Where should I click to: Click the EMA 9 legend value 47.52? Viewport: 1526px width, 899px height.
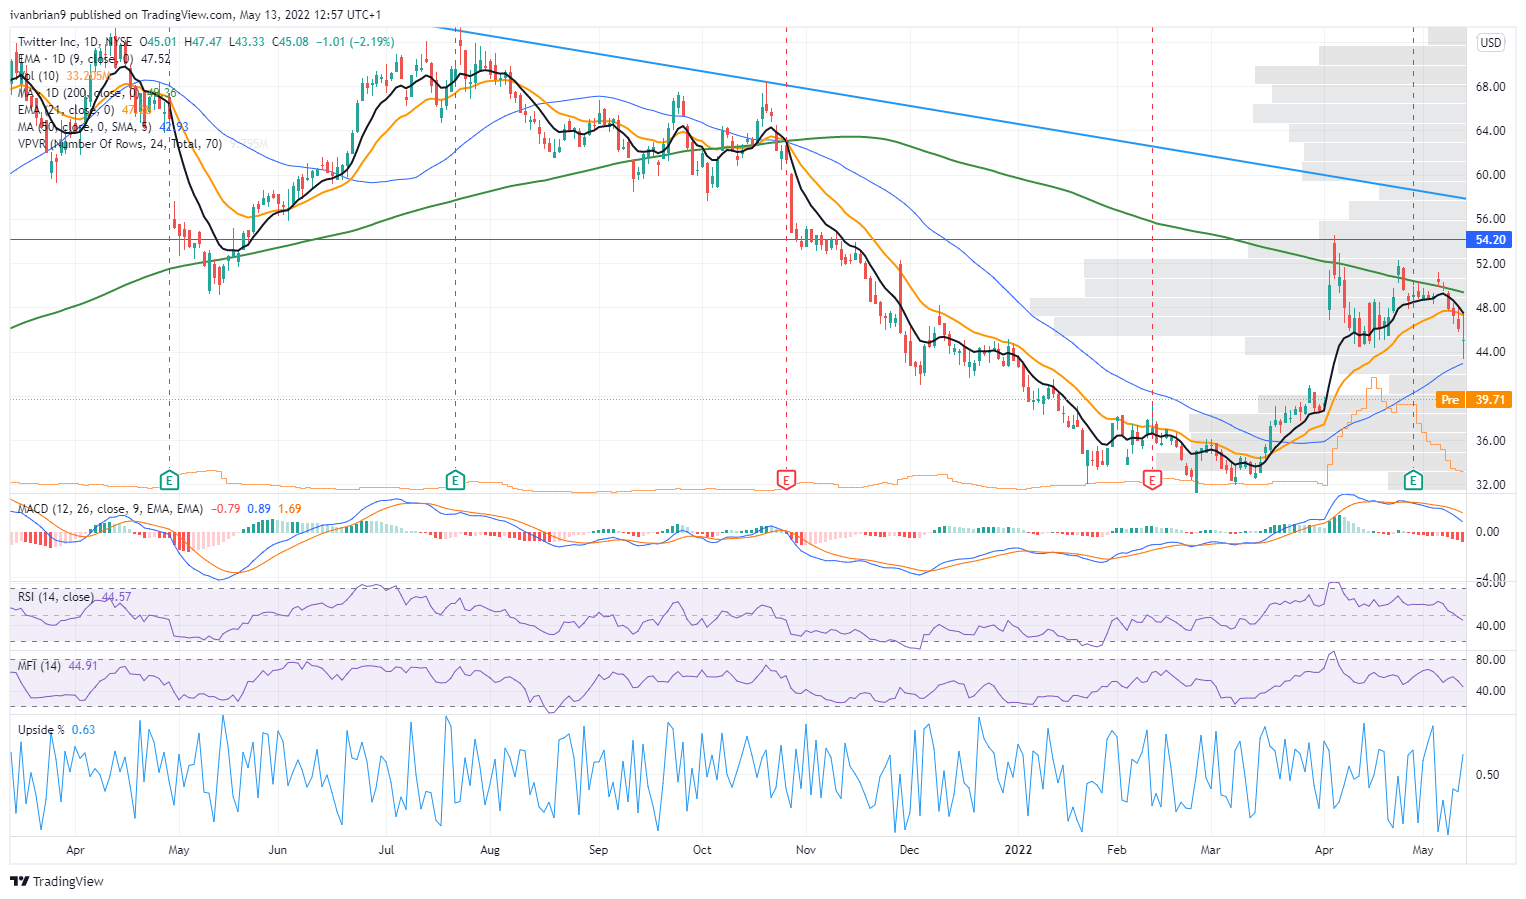point(155,59)
